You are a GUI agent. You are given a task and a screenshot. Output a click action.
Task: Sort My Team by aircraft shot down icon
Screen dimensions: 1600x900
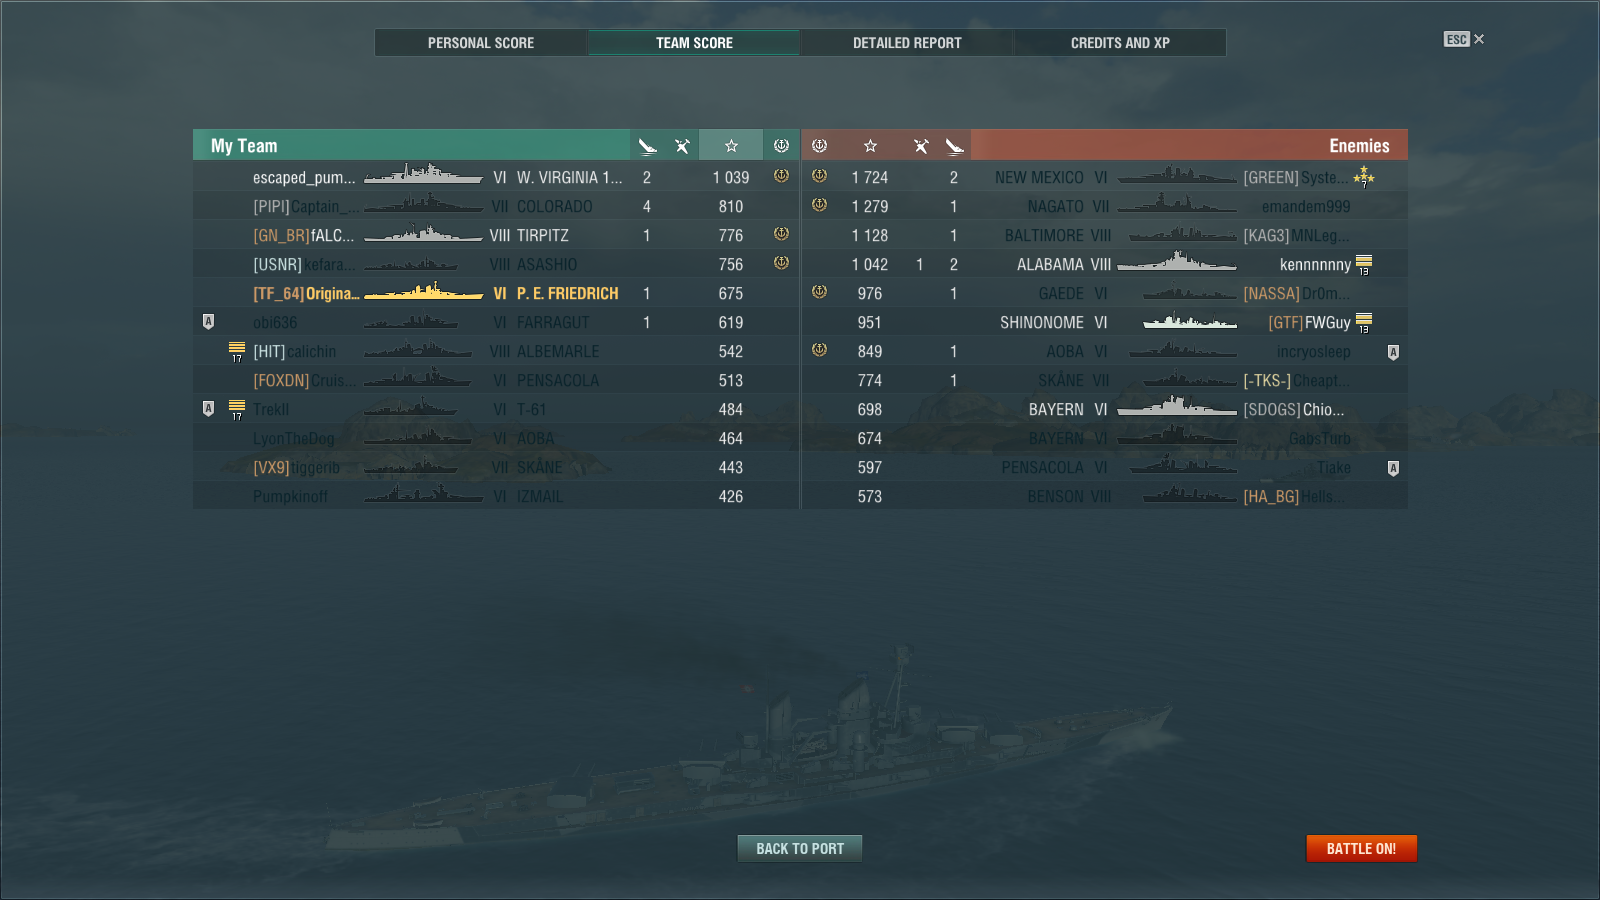pos(648,146)
